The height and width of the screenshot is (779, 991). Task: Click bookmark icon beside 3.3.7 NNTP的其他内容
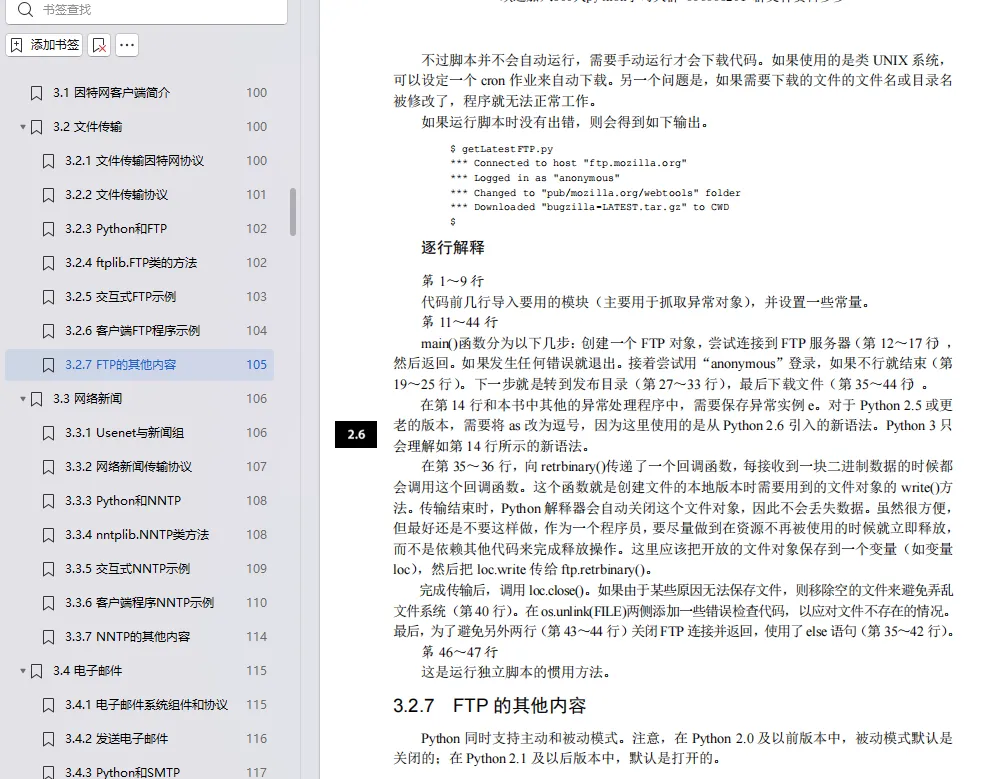coord(48,637)
